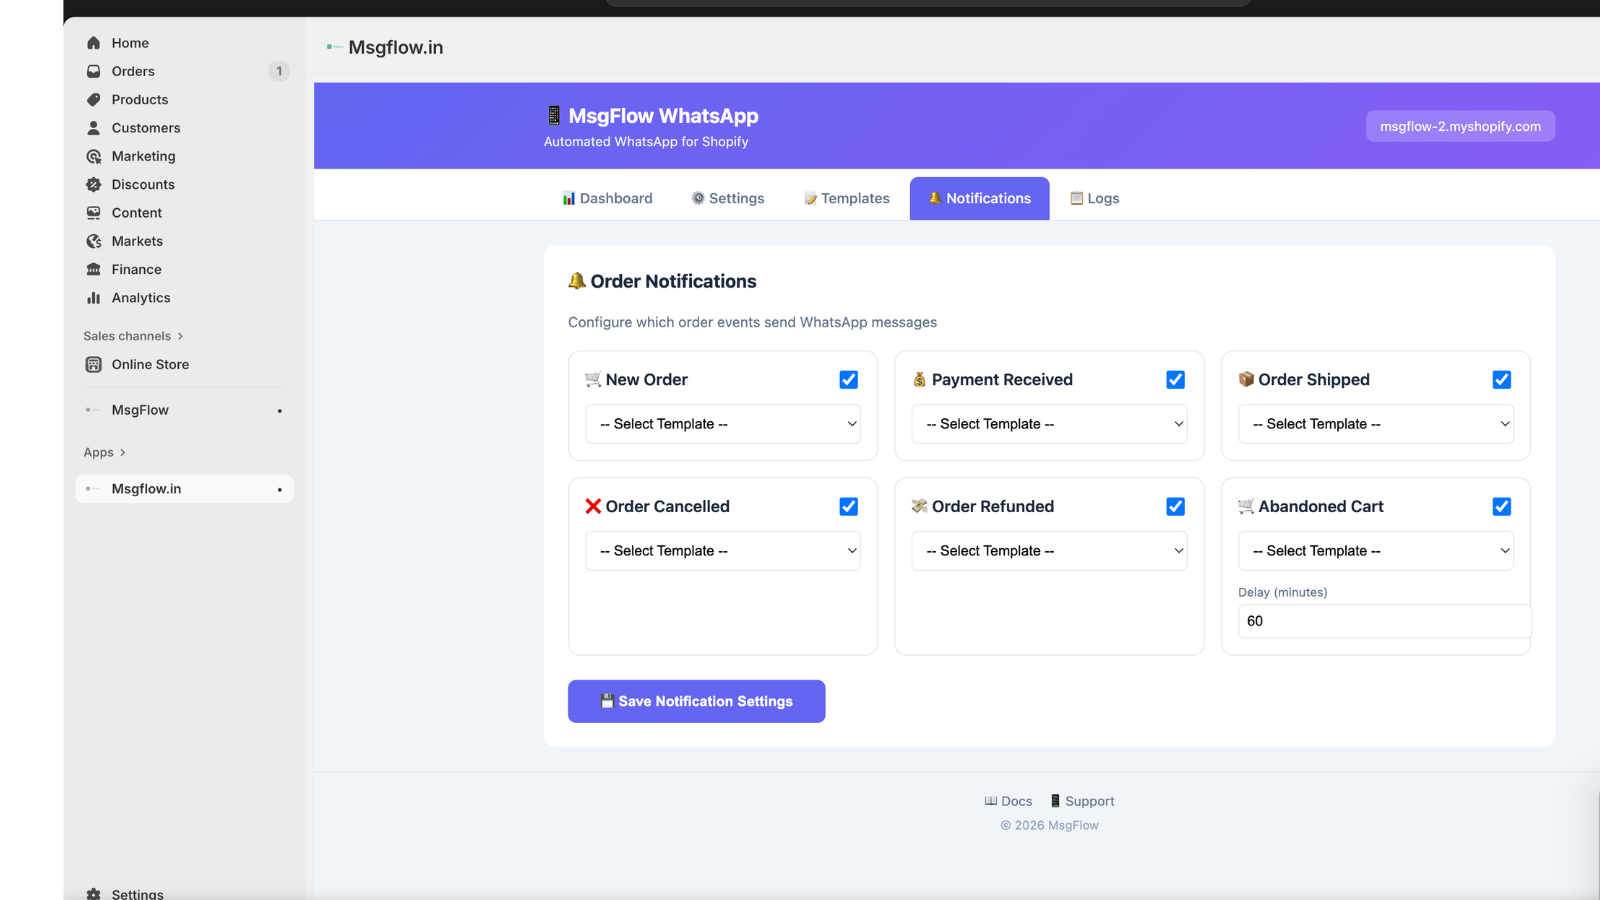Open the Docs link in footer
The image size is (1600, 900).
coord(1008,801)
